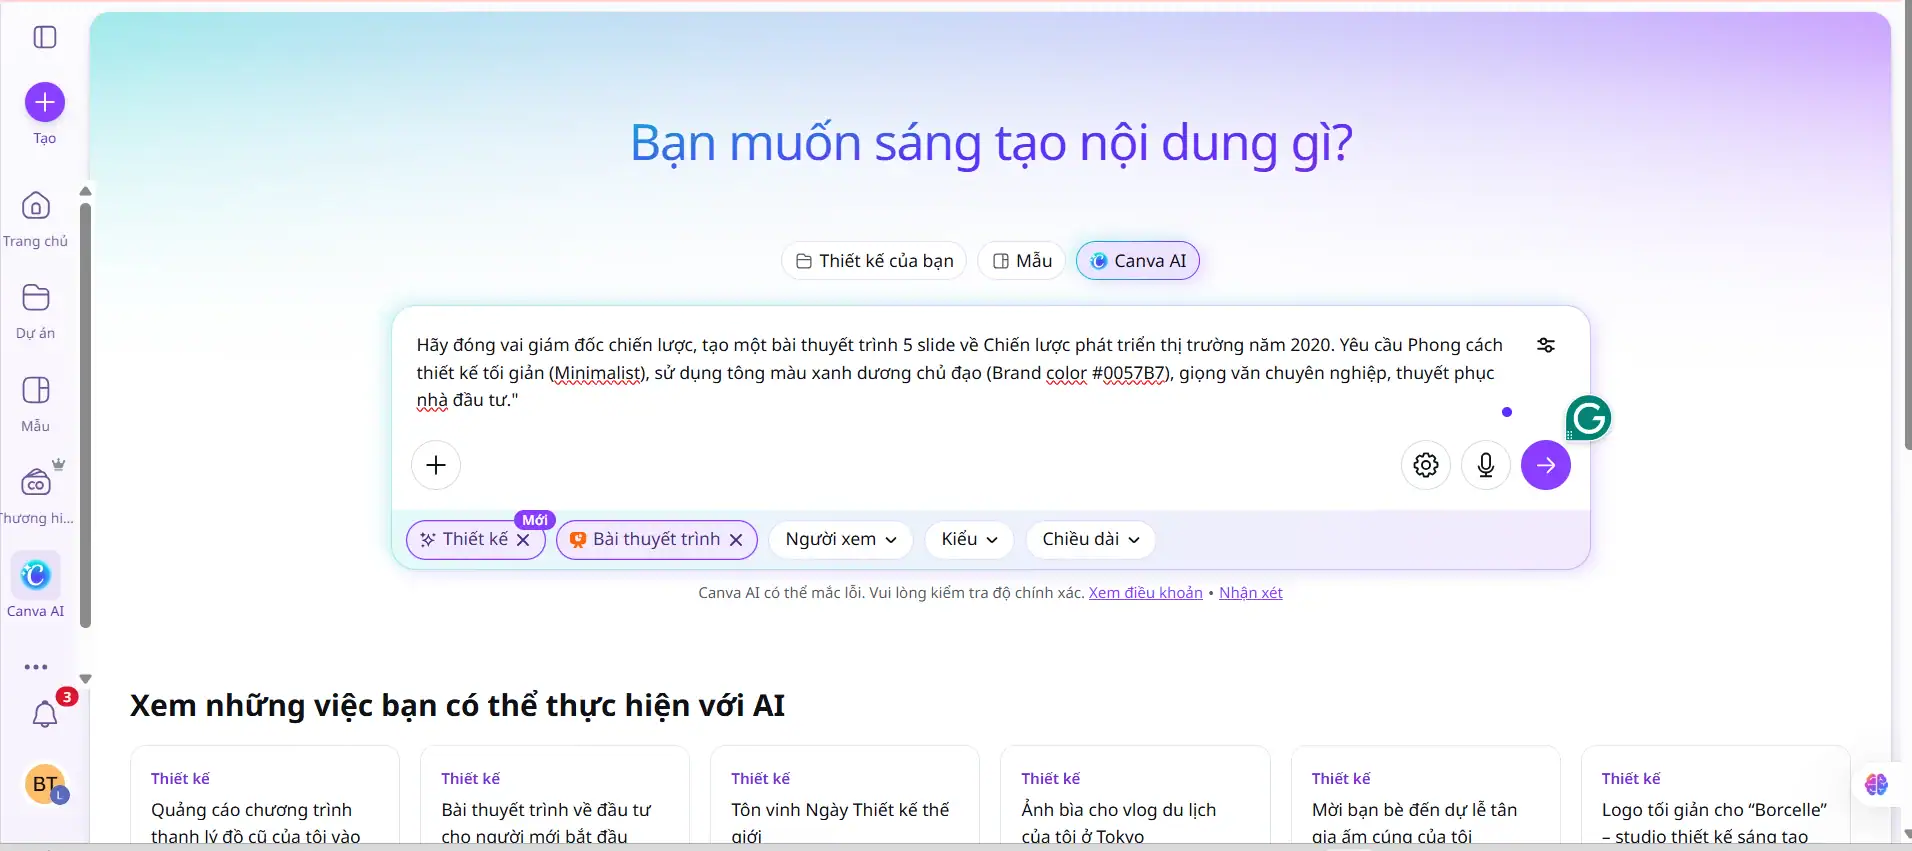This screenshot has width=1912, height=851.
Task: Click heading Xem những việc bạn có thể
Action: [x=457, y=706]
